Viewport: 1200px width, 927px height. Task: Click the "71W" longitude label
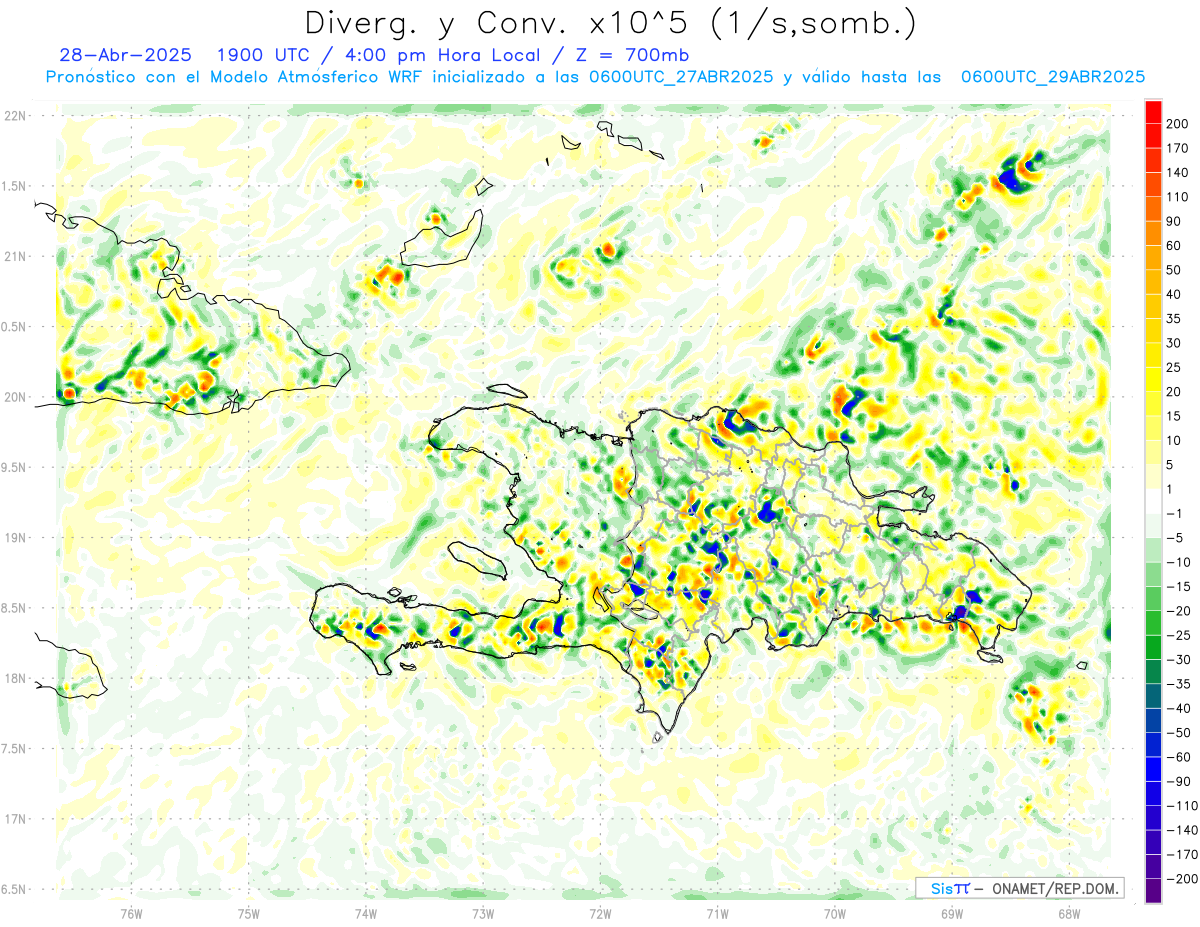coord(717,913)
